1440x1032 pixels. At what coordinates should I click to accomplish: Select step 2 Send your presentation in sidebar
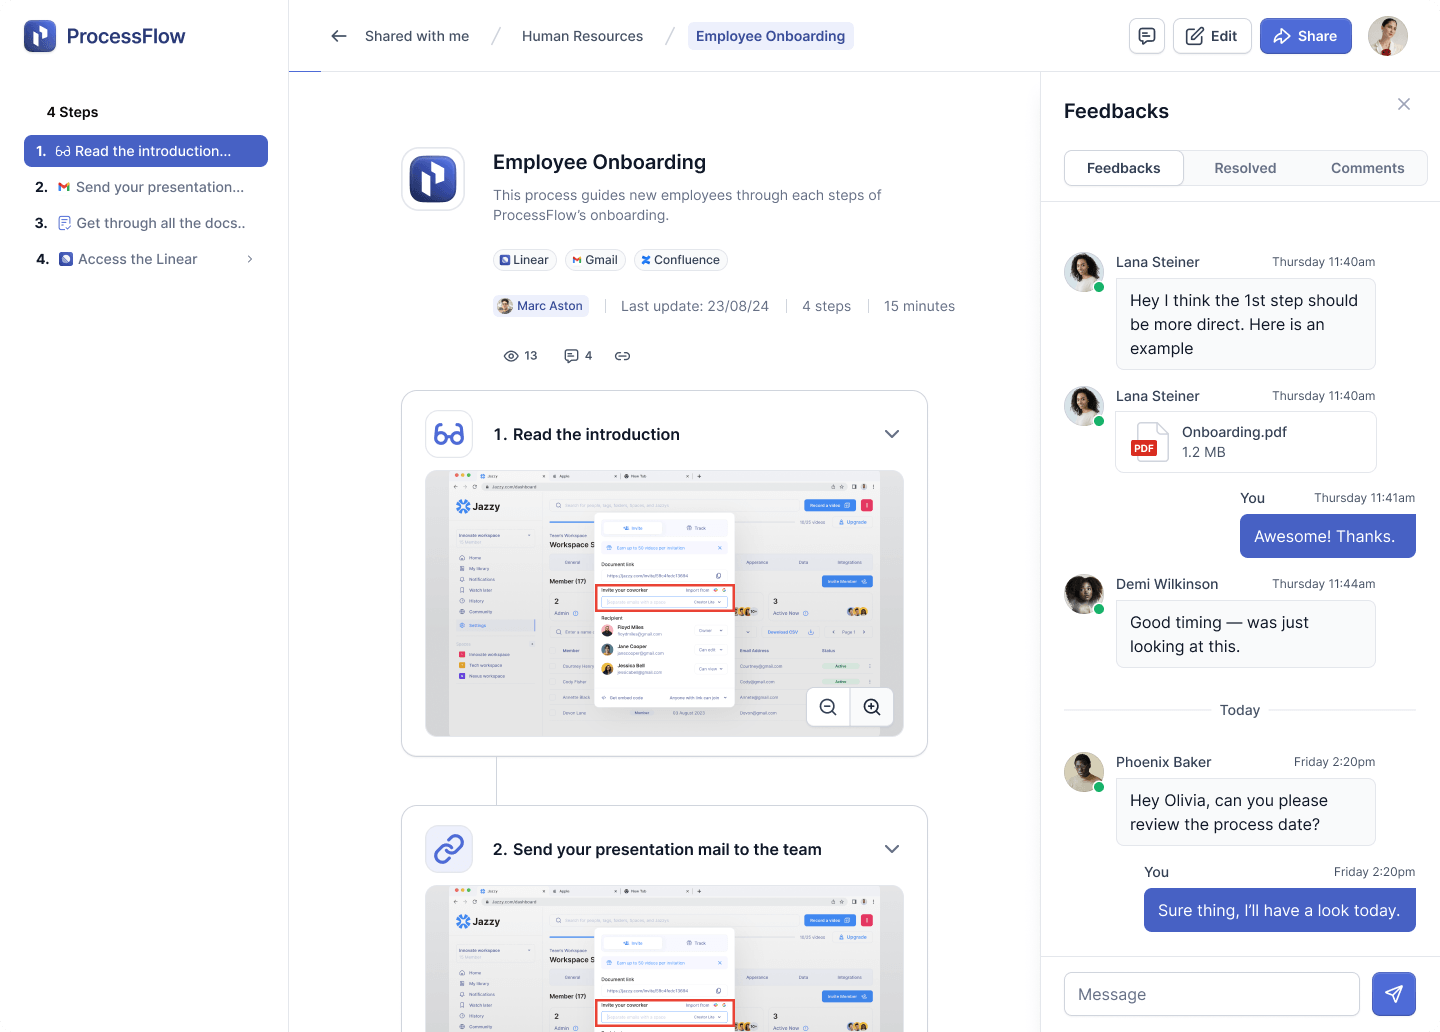(146, 187)
